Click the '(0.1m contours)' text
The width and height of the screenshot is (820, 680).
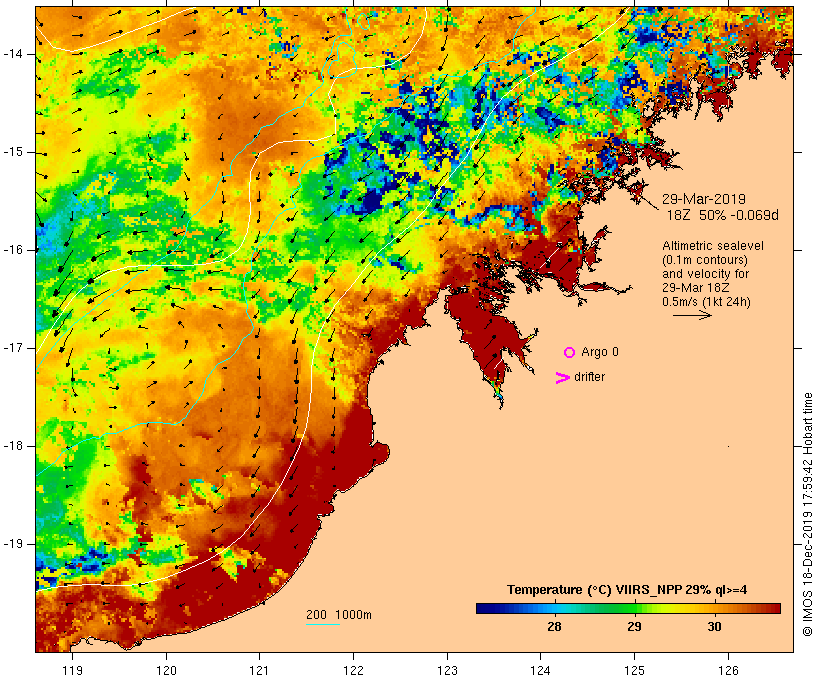[705, 260]
